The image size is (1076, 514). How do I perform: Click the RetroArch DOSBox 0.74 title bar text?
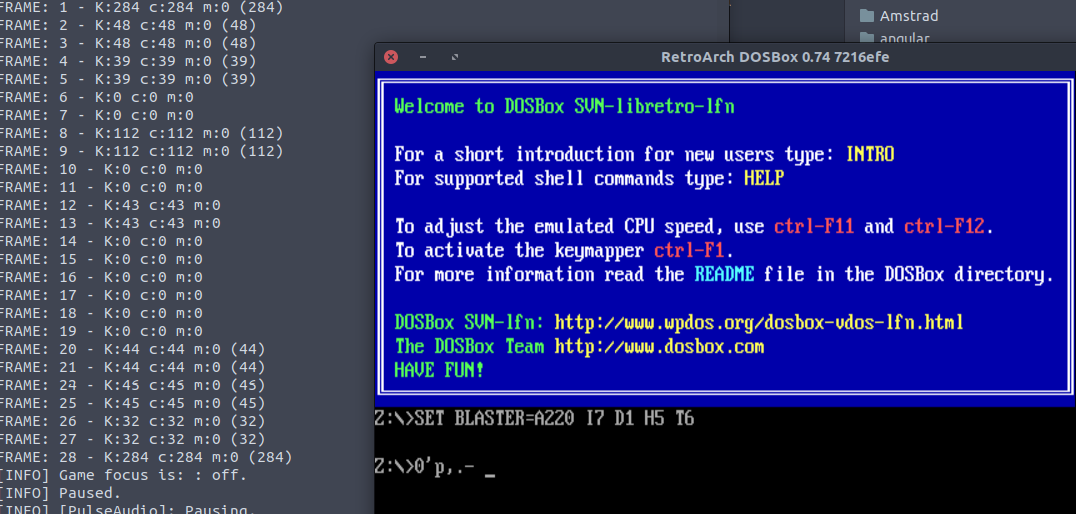[x=775, y=57]
